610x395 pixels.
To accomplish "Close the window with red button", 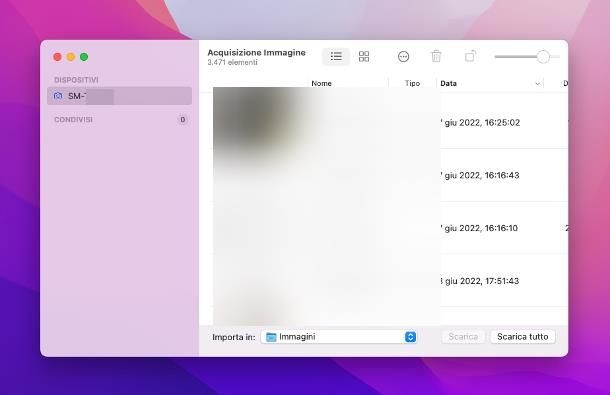I will (58, 57).
